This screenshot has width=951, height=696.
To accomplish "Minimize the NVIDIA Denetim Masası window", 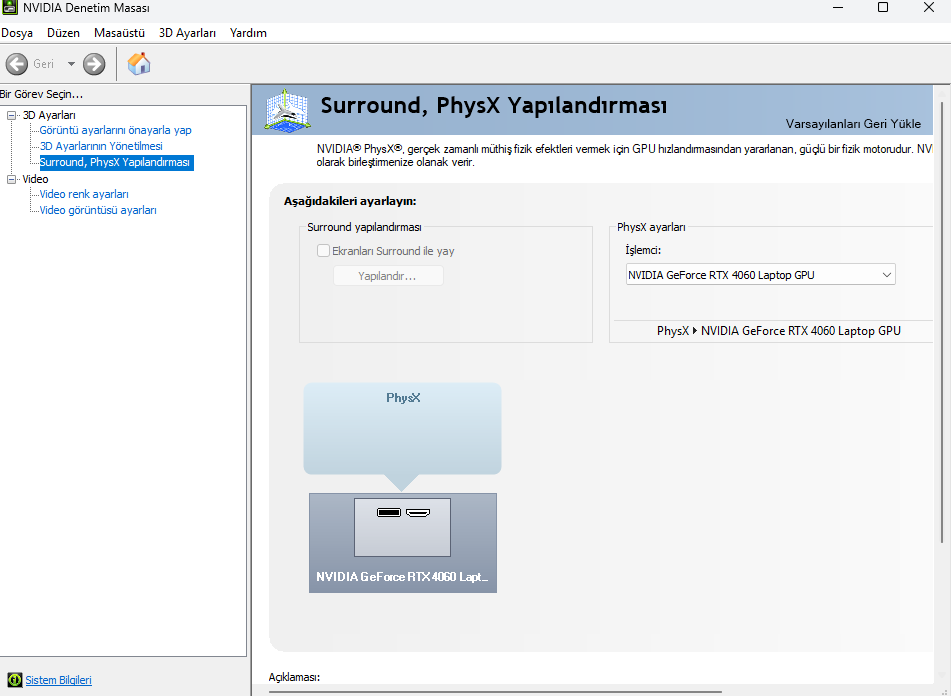I will pos(838,8).
